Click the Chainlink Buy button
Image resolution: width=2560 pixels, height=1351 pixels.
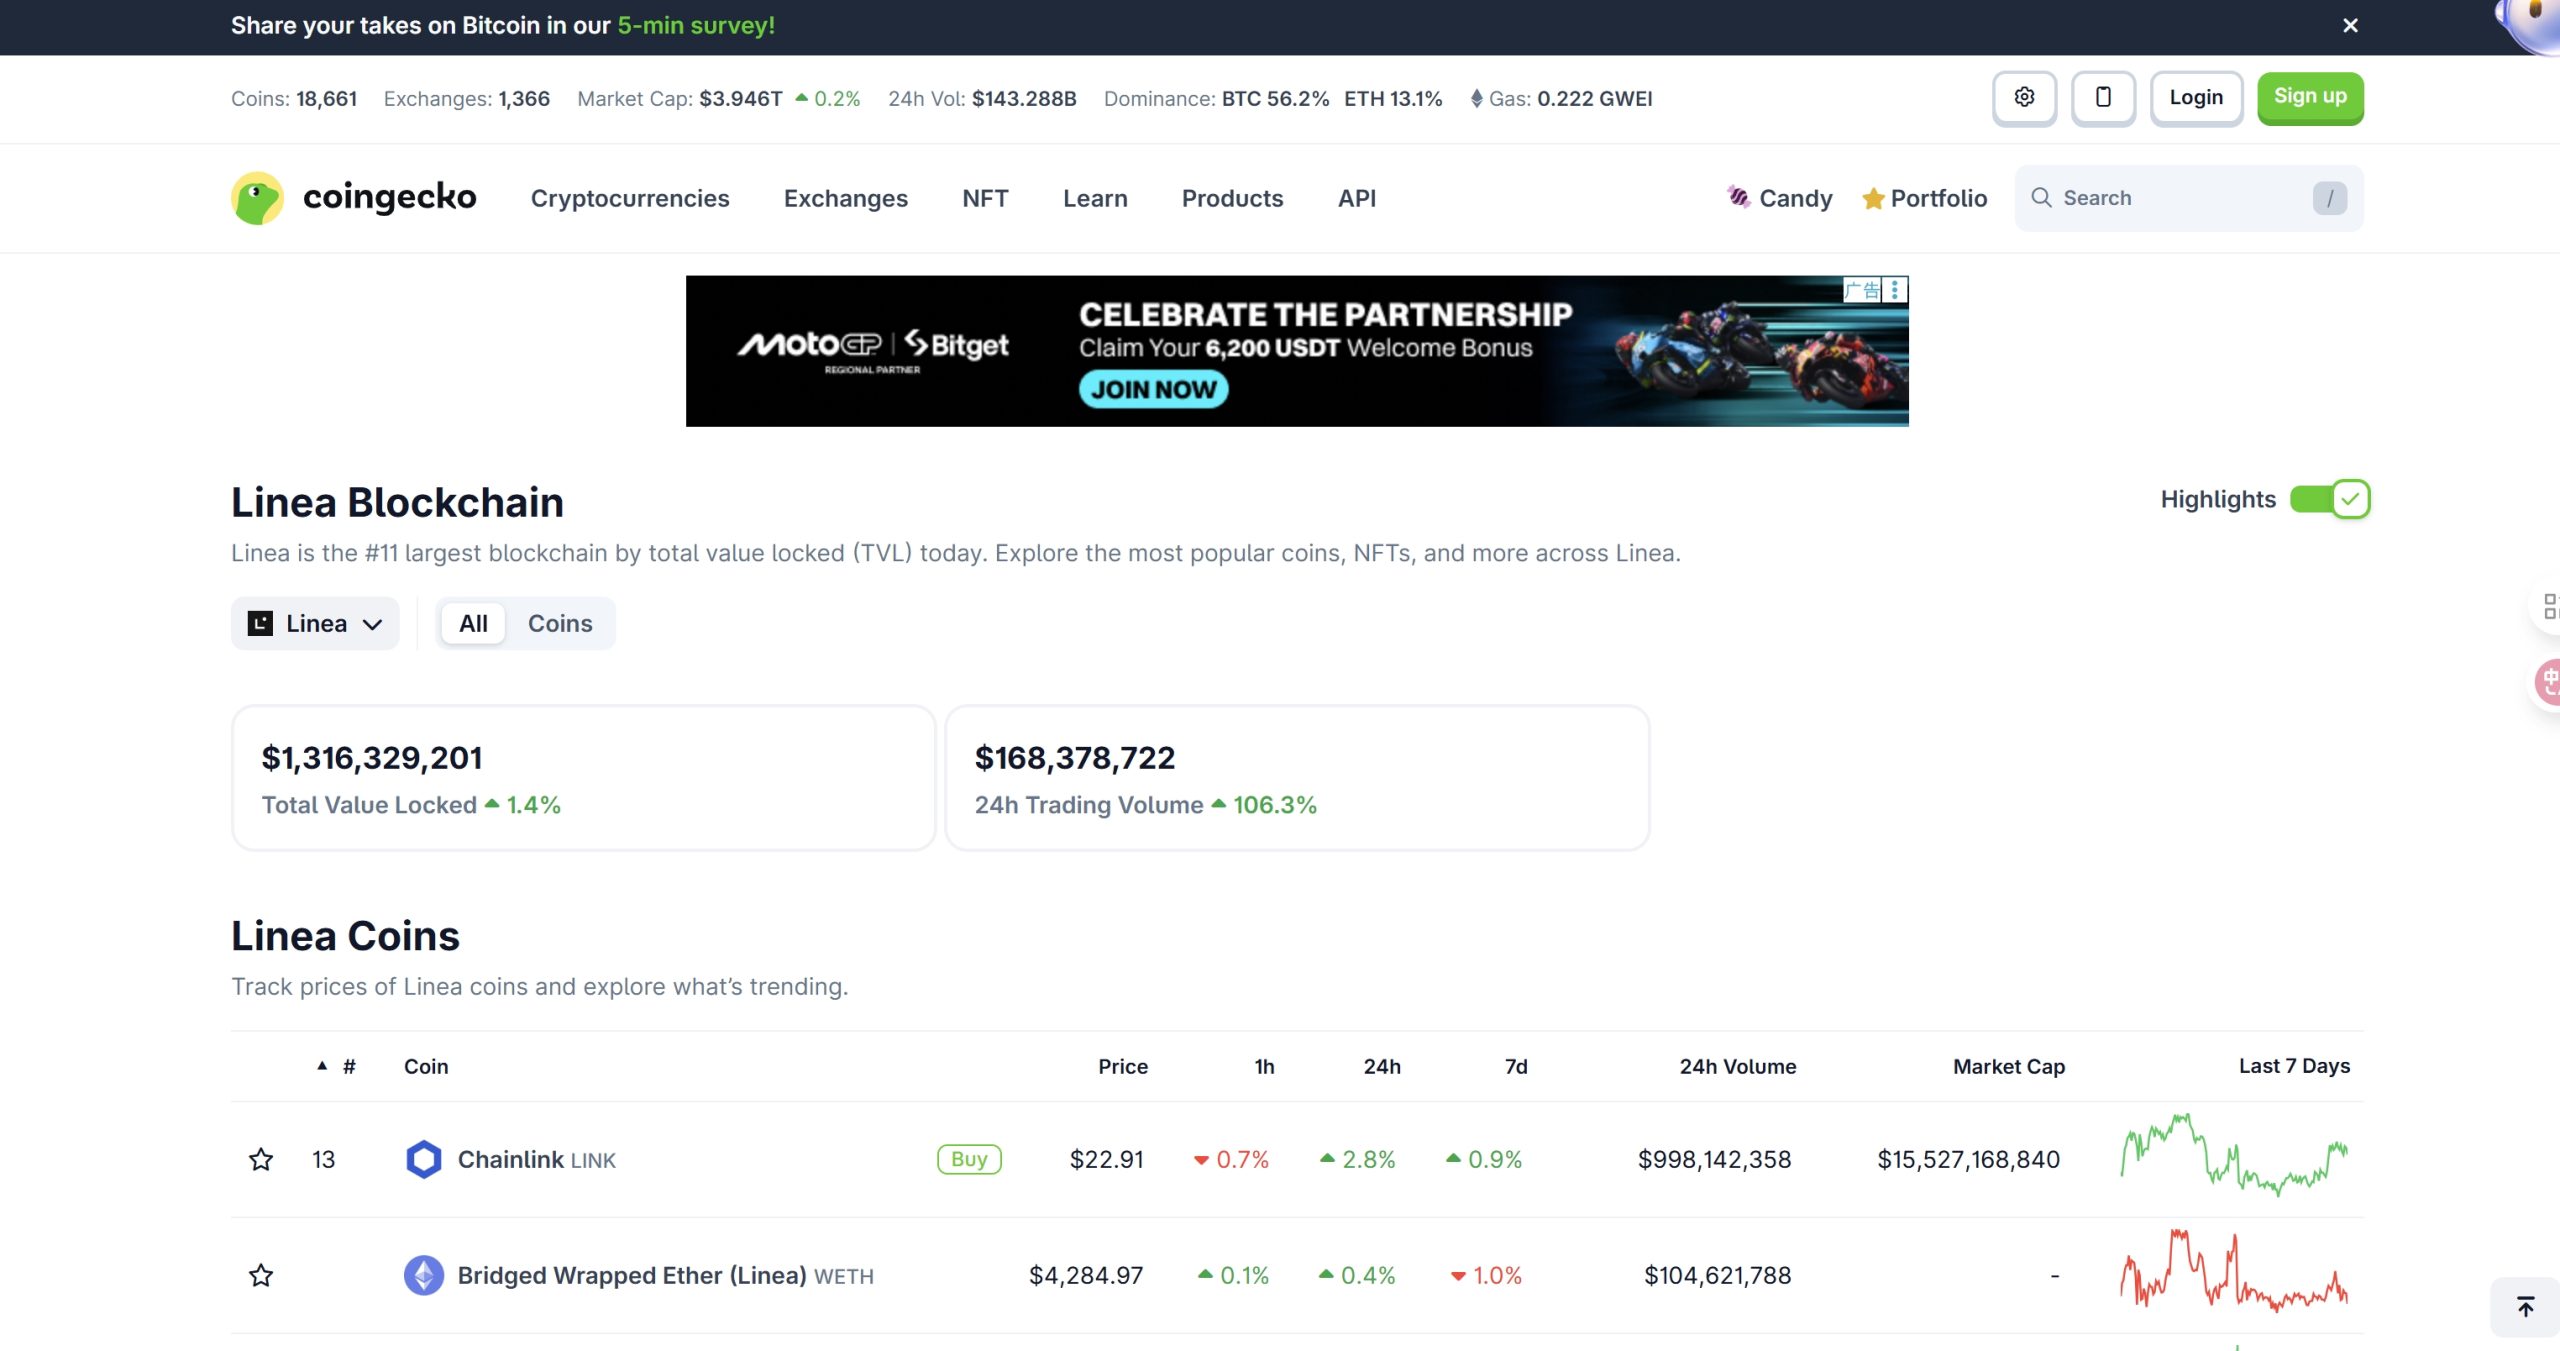pos(969,1159)
